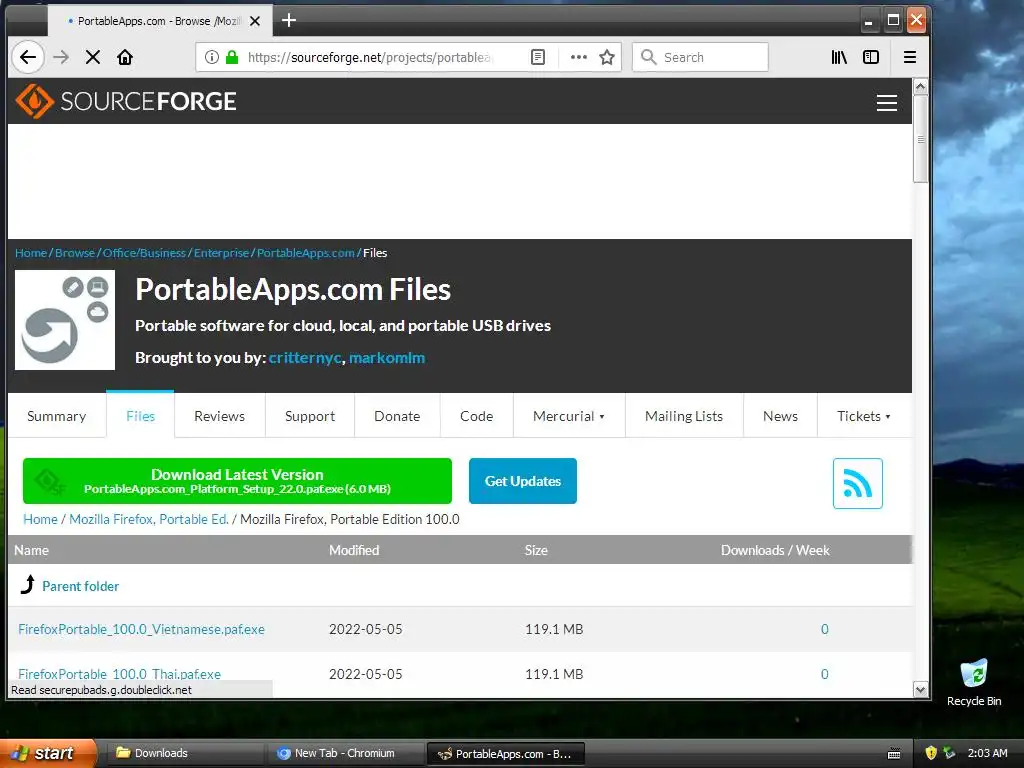Click Download Latest Version green button
This screenshot has width=1024, height=768.
point(237,481)
